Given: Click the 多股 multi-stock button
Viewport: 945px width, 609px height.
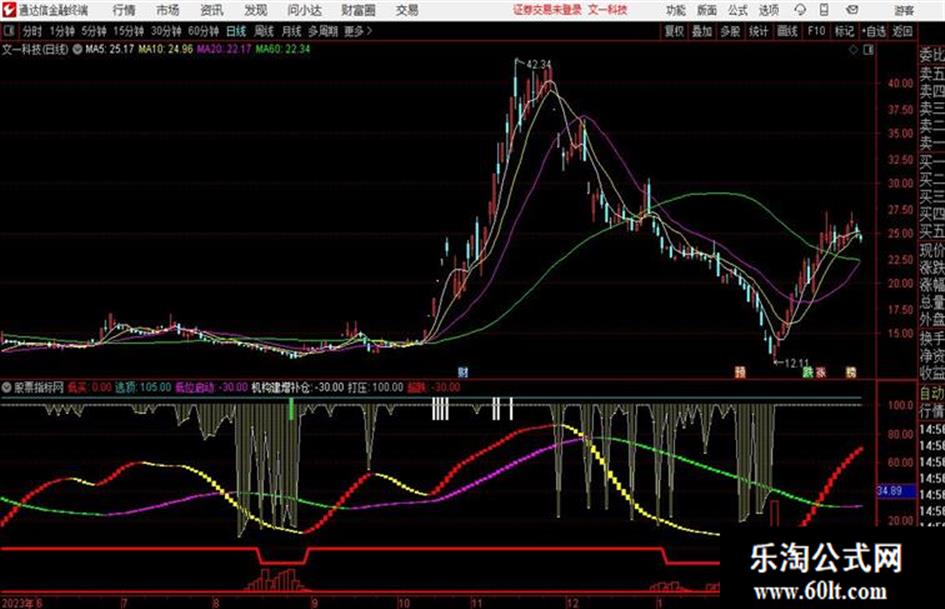Looking at the screenshot, I should pyautogui.click(x=730, y=31).
